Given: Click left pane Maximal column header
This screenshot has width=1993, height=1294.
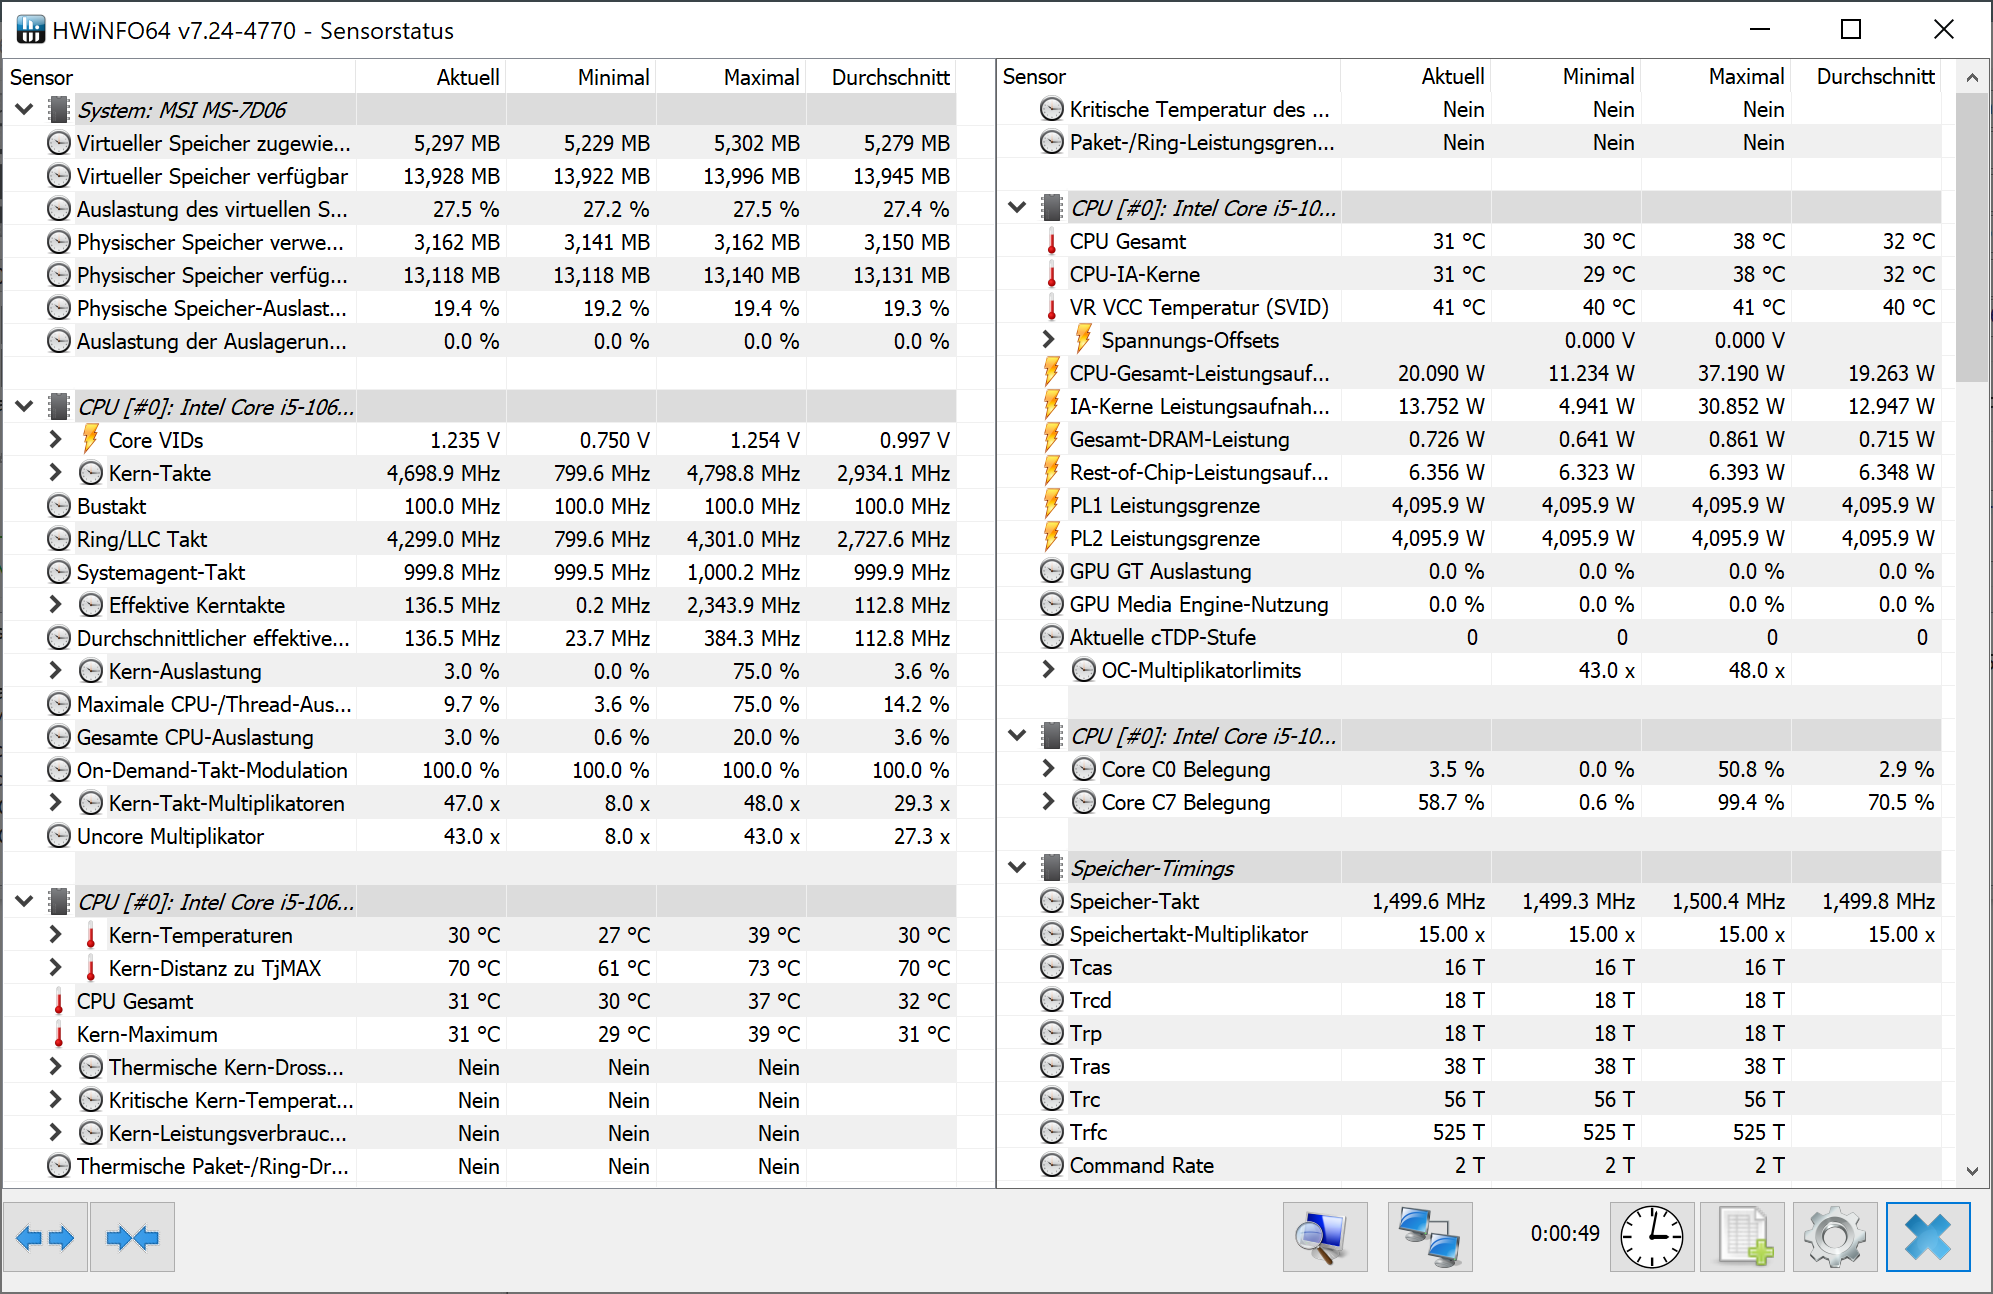Looking at the screenshot, I should [x=731, y=77].
